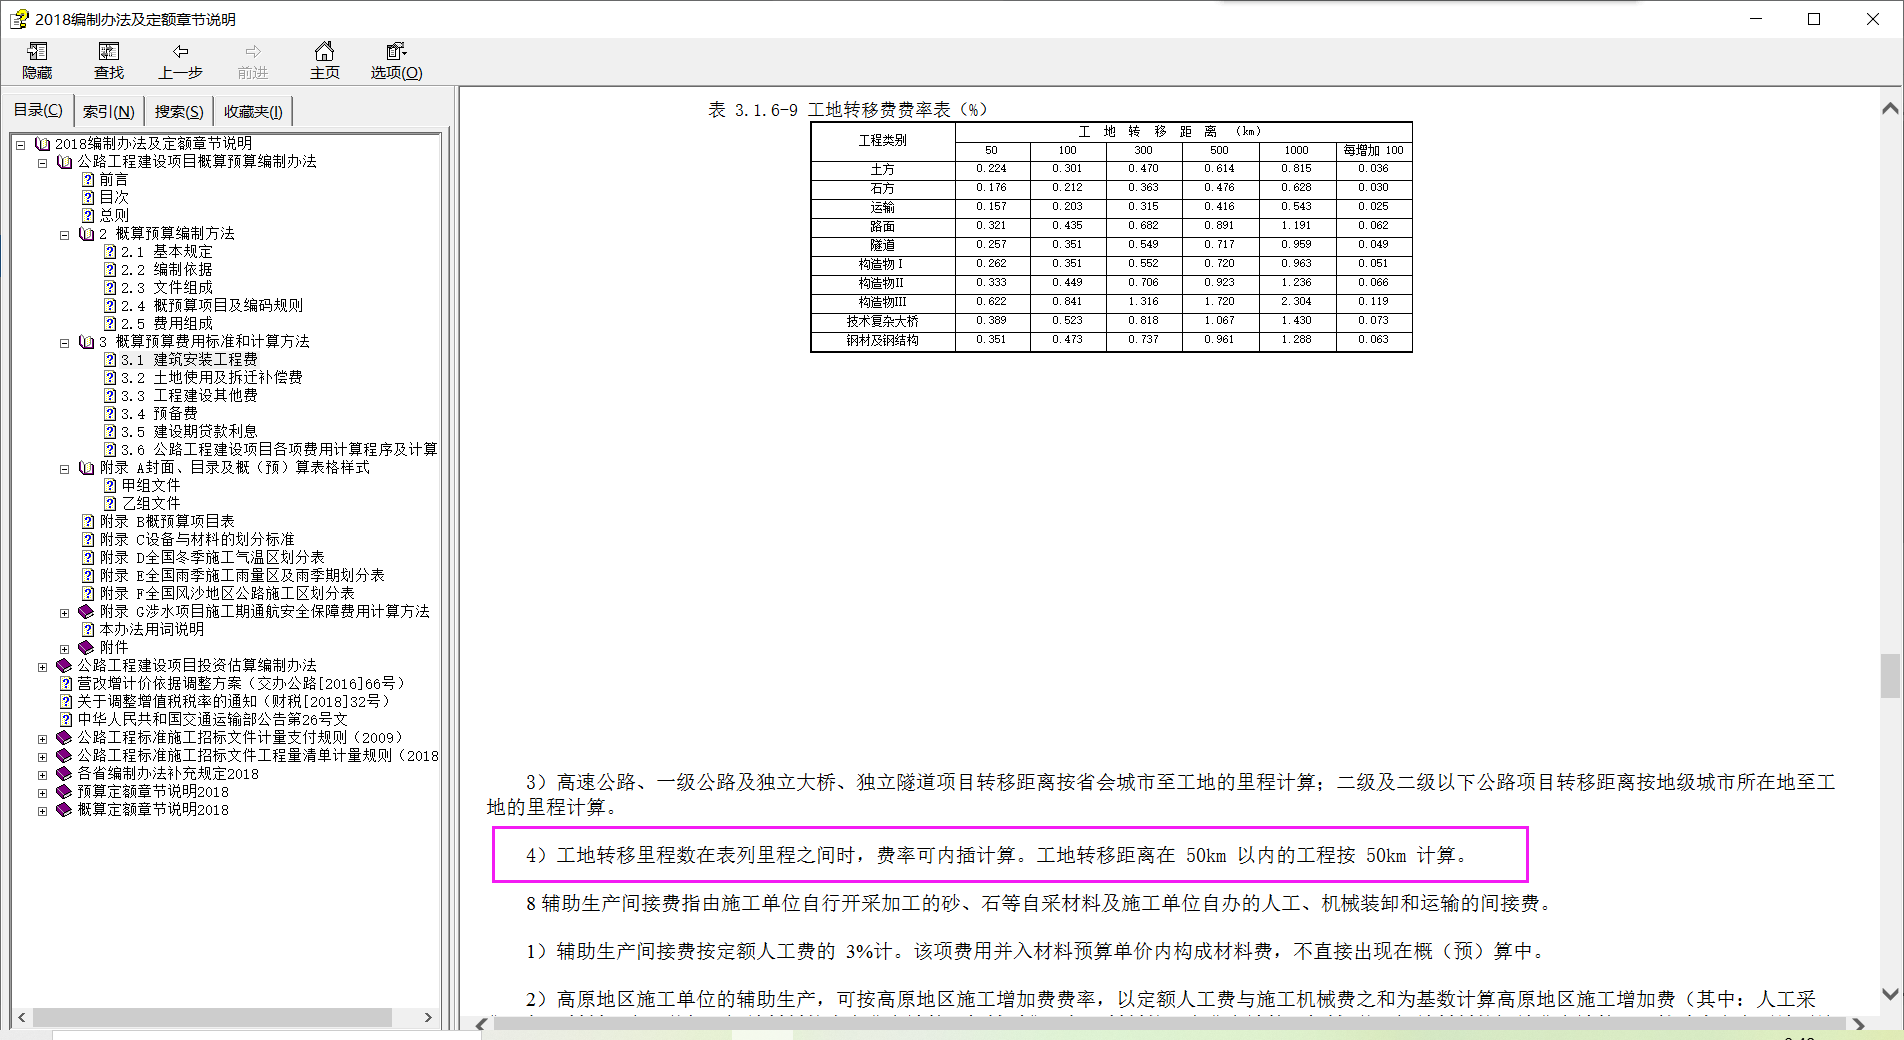Click the book icon for 概算定额章节说明2018
The width and height of the screenshot is (1904, 1040).
click(x=64, y=810)
